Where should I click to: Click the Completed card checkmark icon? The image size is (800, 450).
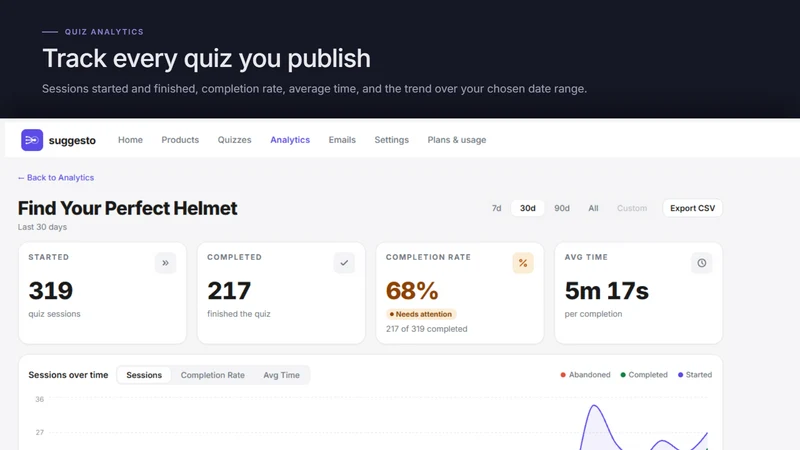click(x=344, y=263)
